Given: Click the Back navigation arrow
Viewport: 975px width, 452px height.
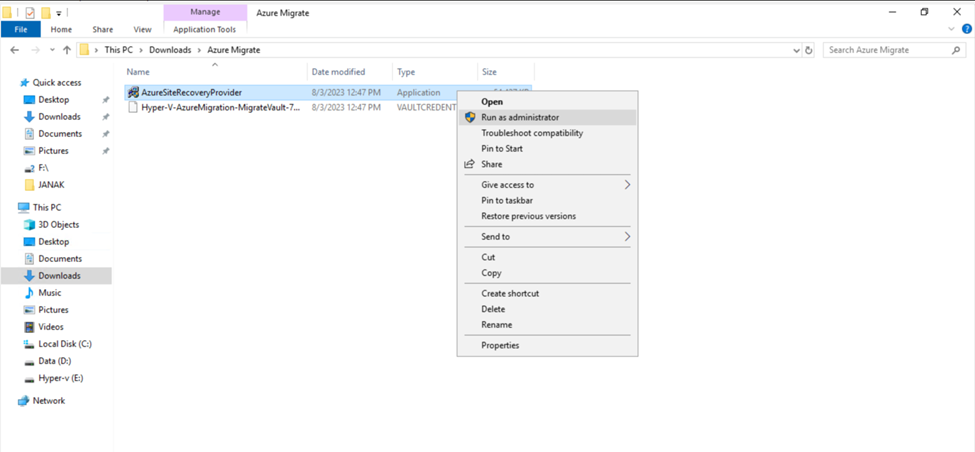Looking at the screenshot, I should point(15,50).
